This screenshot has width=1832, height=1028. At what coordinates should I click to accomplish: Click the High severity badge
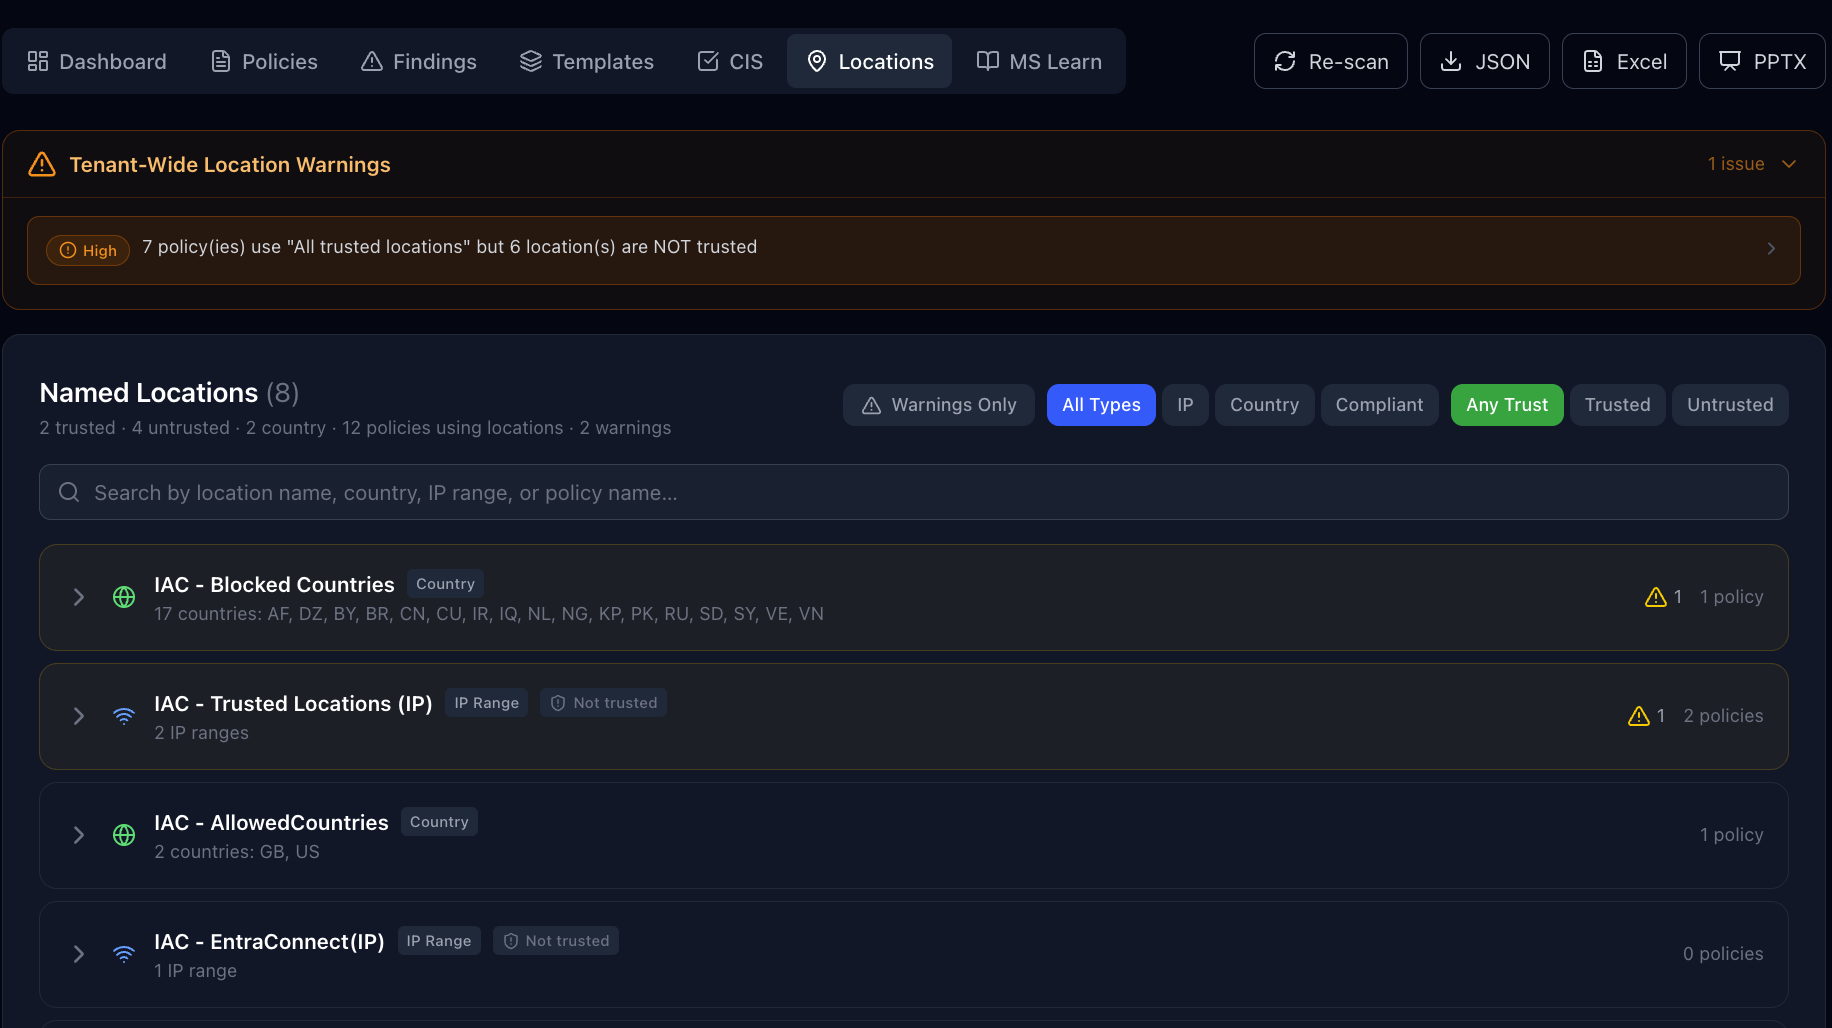click(88, 250)
